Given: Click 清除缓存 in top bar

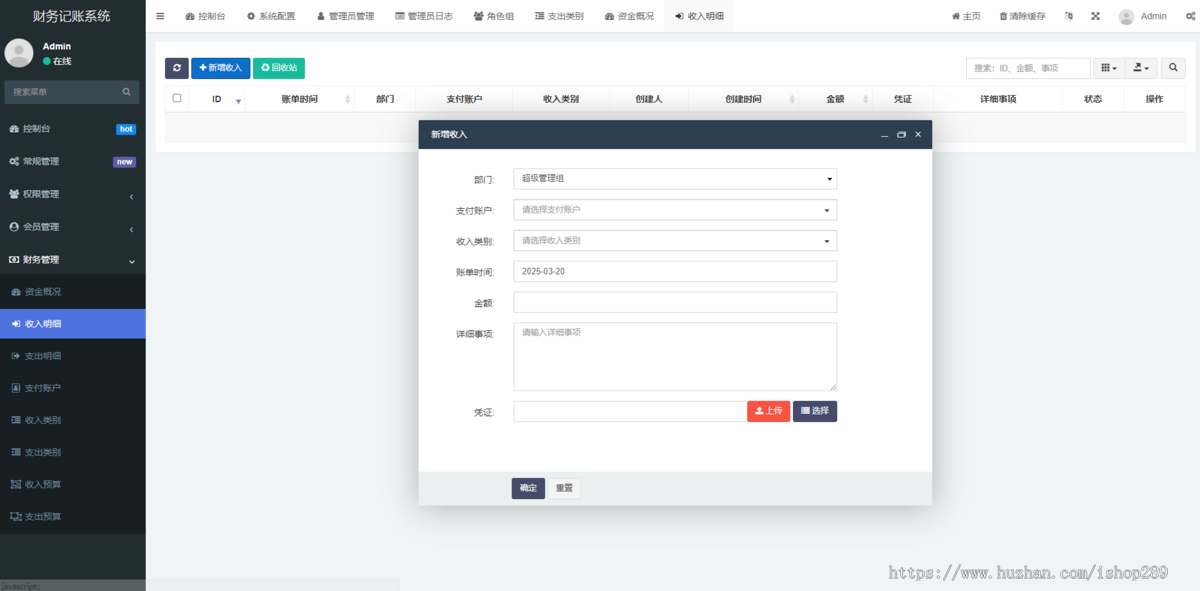Looking at the screenshot, I should [x=1023, y=16].
